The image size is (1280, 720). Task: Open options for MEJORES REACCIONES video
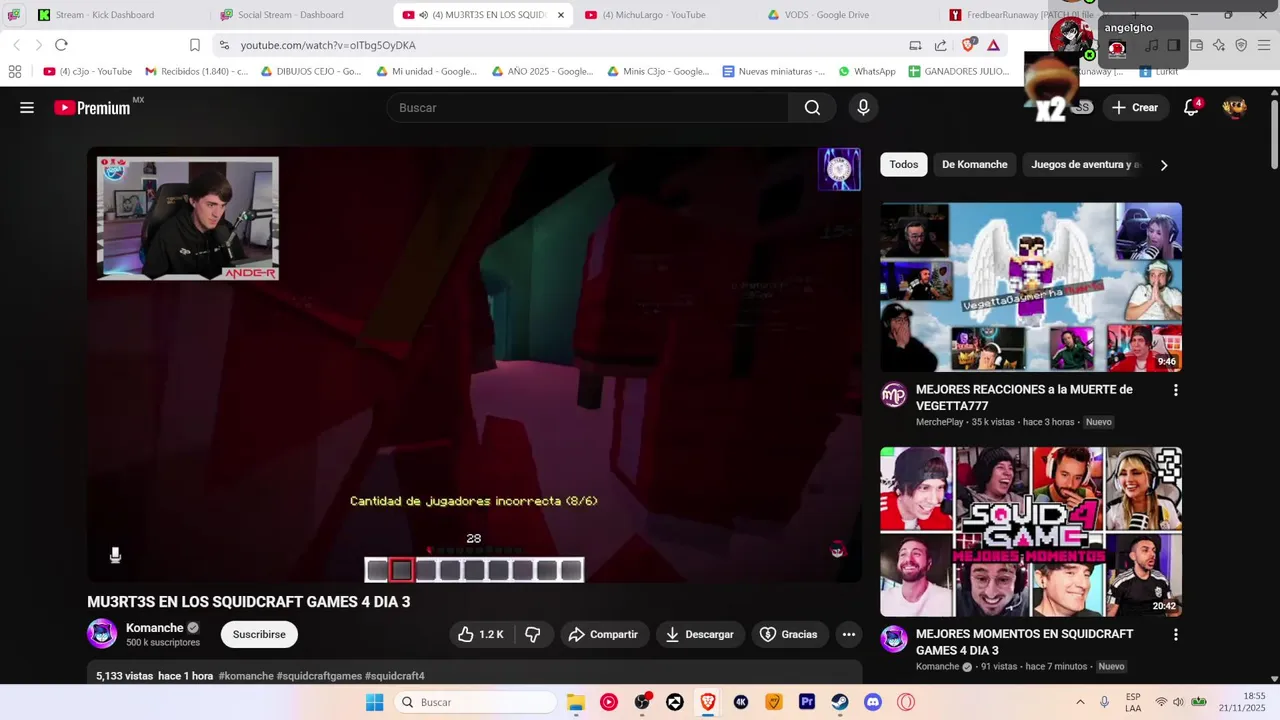[x=1175, y=390]
